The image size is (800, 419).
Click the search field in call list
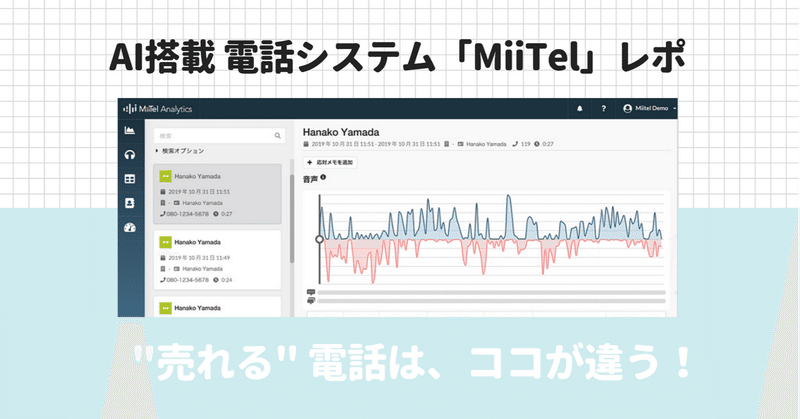click(x=219, y=136)
